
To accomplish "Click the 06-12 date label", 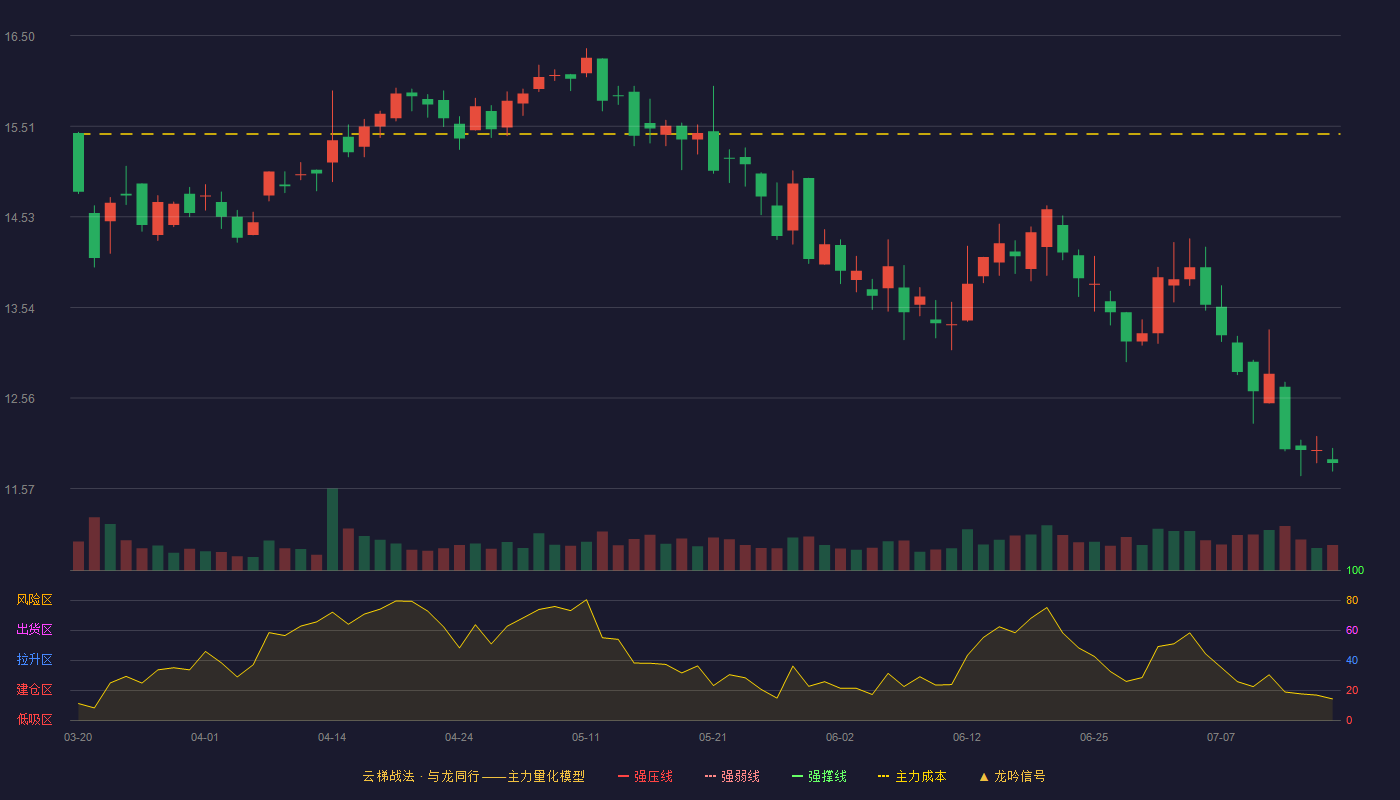I will tap(967, 737).
